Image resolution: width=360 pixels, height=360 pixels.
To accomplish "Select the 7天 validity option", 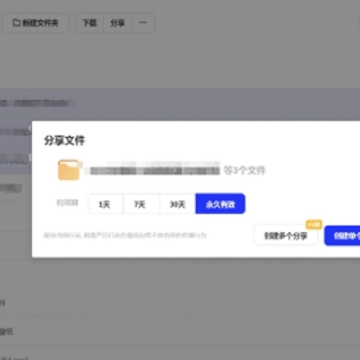I will [x=141, y=204].
